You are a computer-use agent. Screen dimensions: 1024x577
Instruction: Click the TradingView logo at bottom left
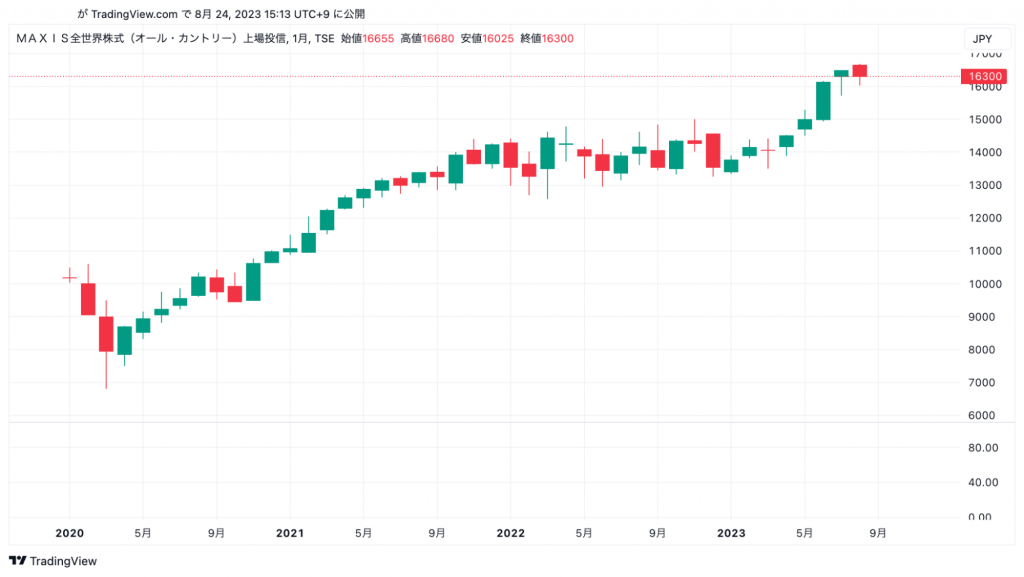[53, 561]
